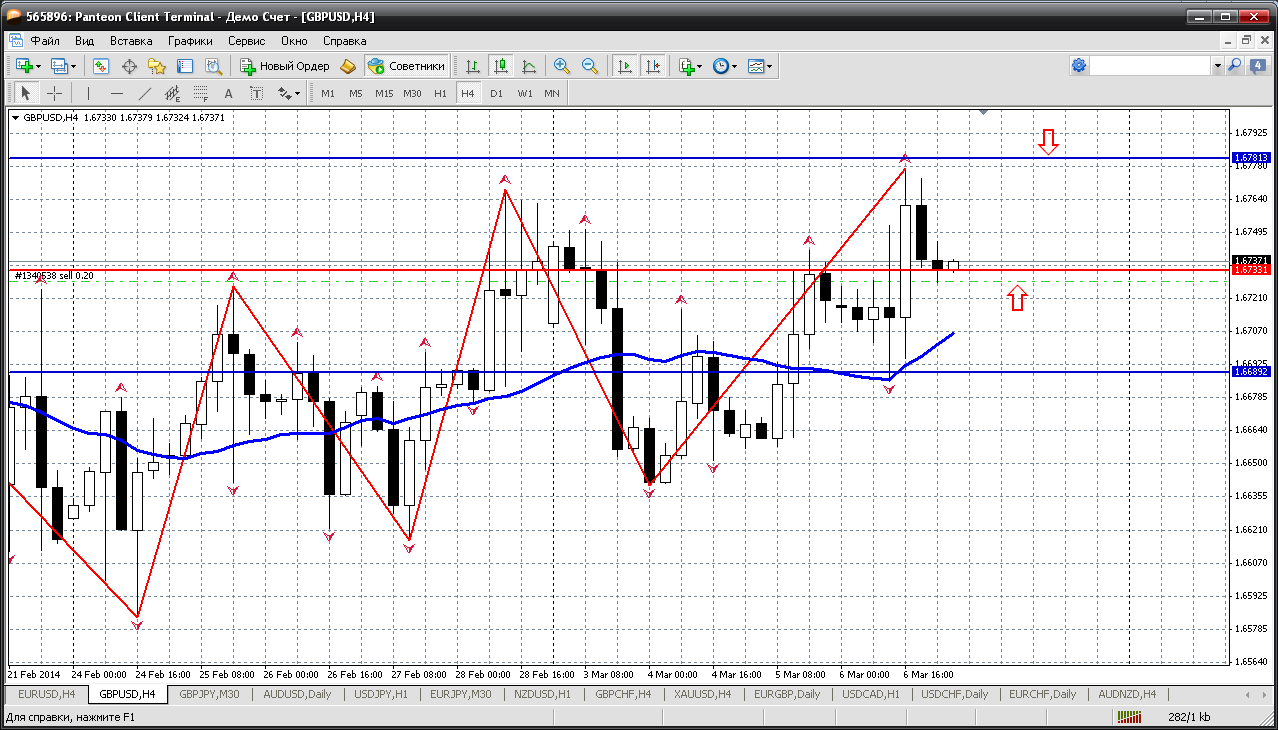Viewport: 1278px width, 730px height.
Task: Open the indicators list dropdown
Action: (x=690, y=66)
